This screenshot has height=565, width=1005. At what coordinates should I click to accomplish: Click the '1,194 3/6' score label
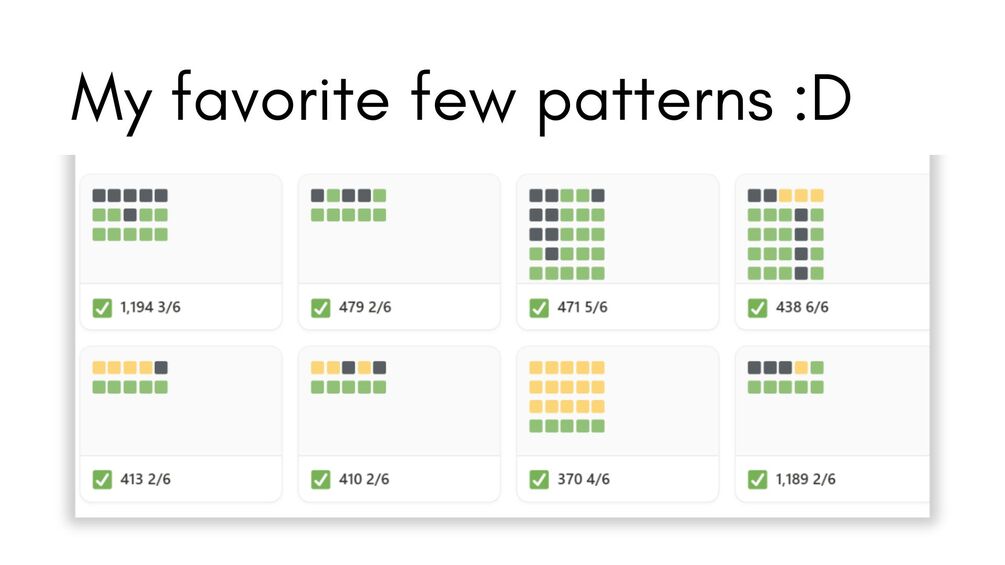click(150, 307)
